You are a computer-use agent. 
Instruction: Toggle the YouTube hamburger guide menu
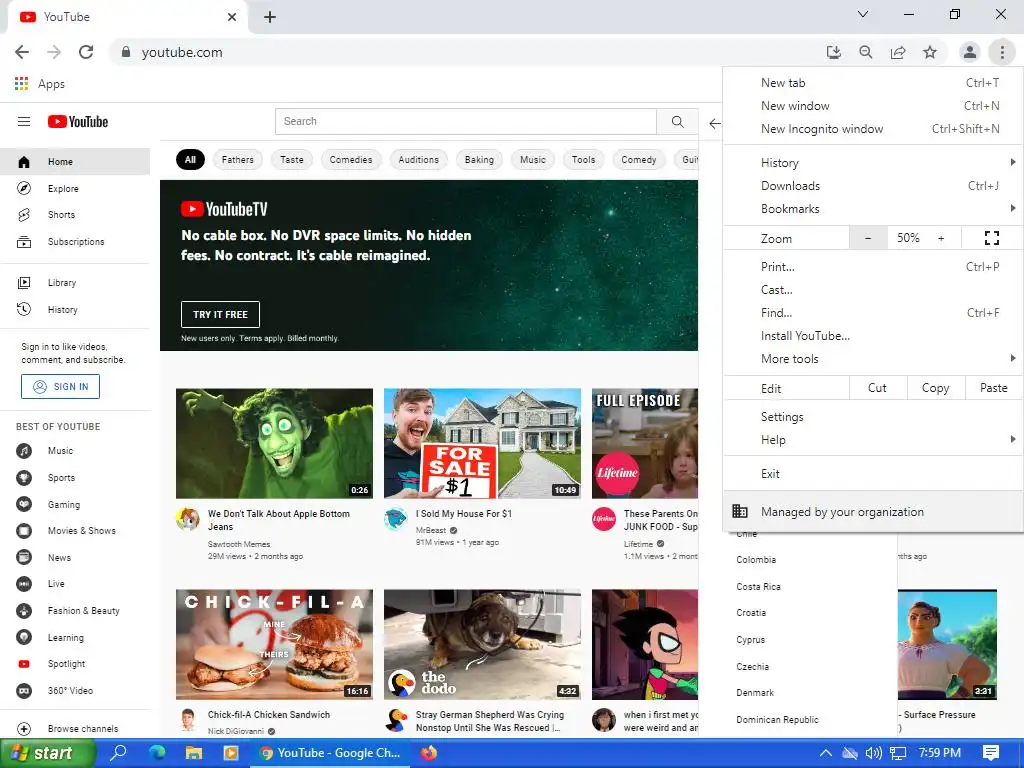pos(24,121)
